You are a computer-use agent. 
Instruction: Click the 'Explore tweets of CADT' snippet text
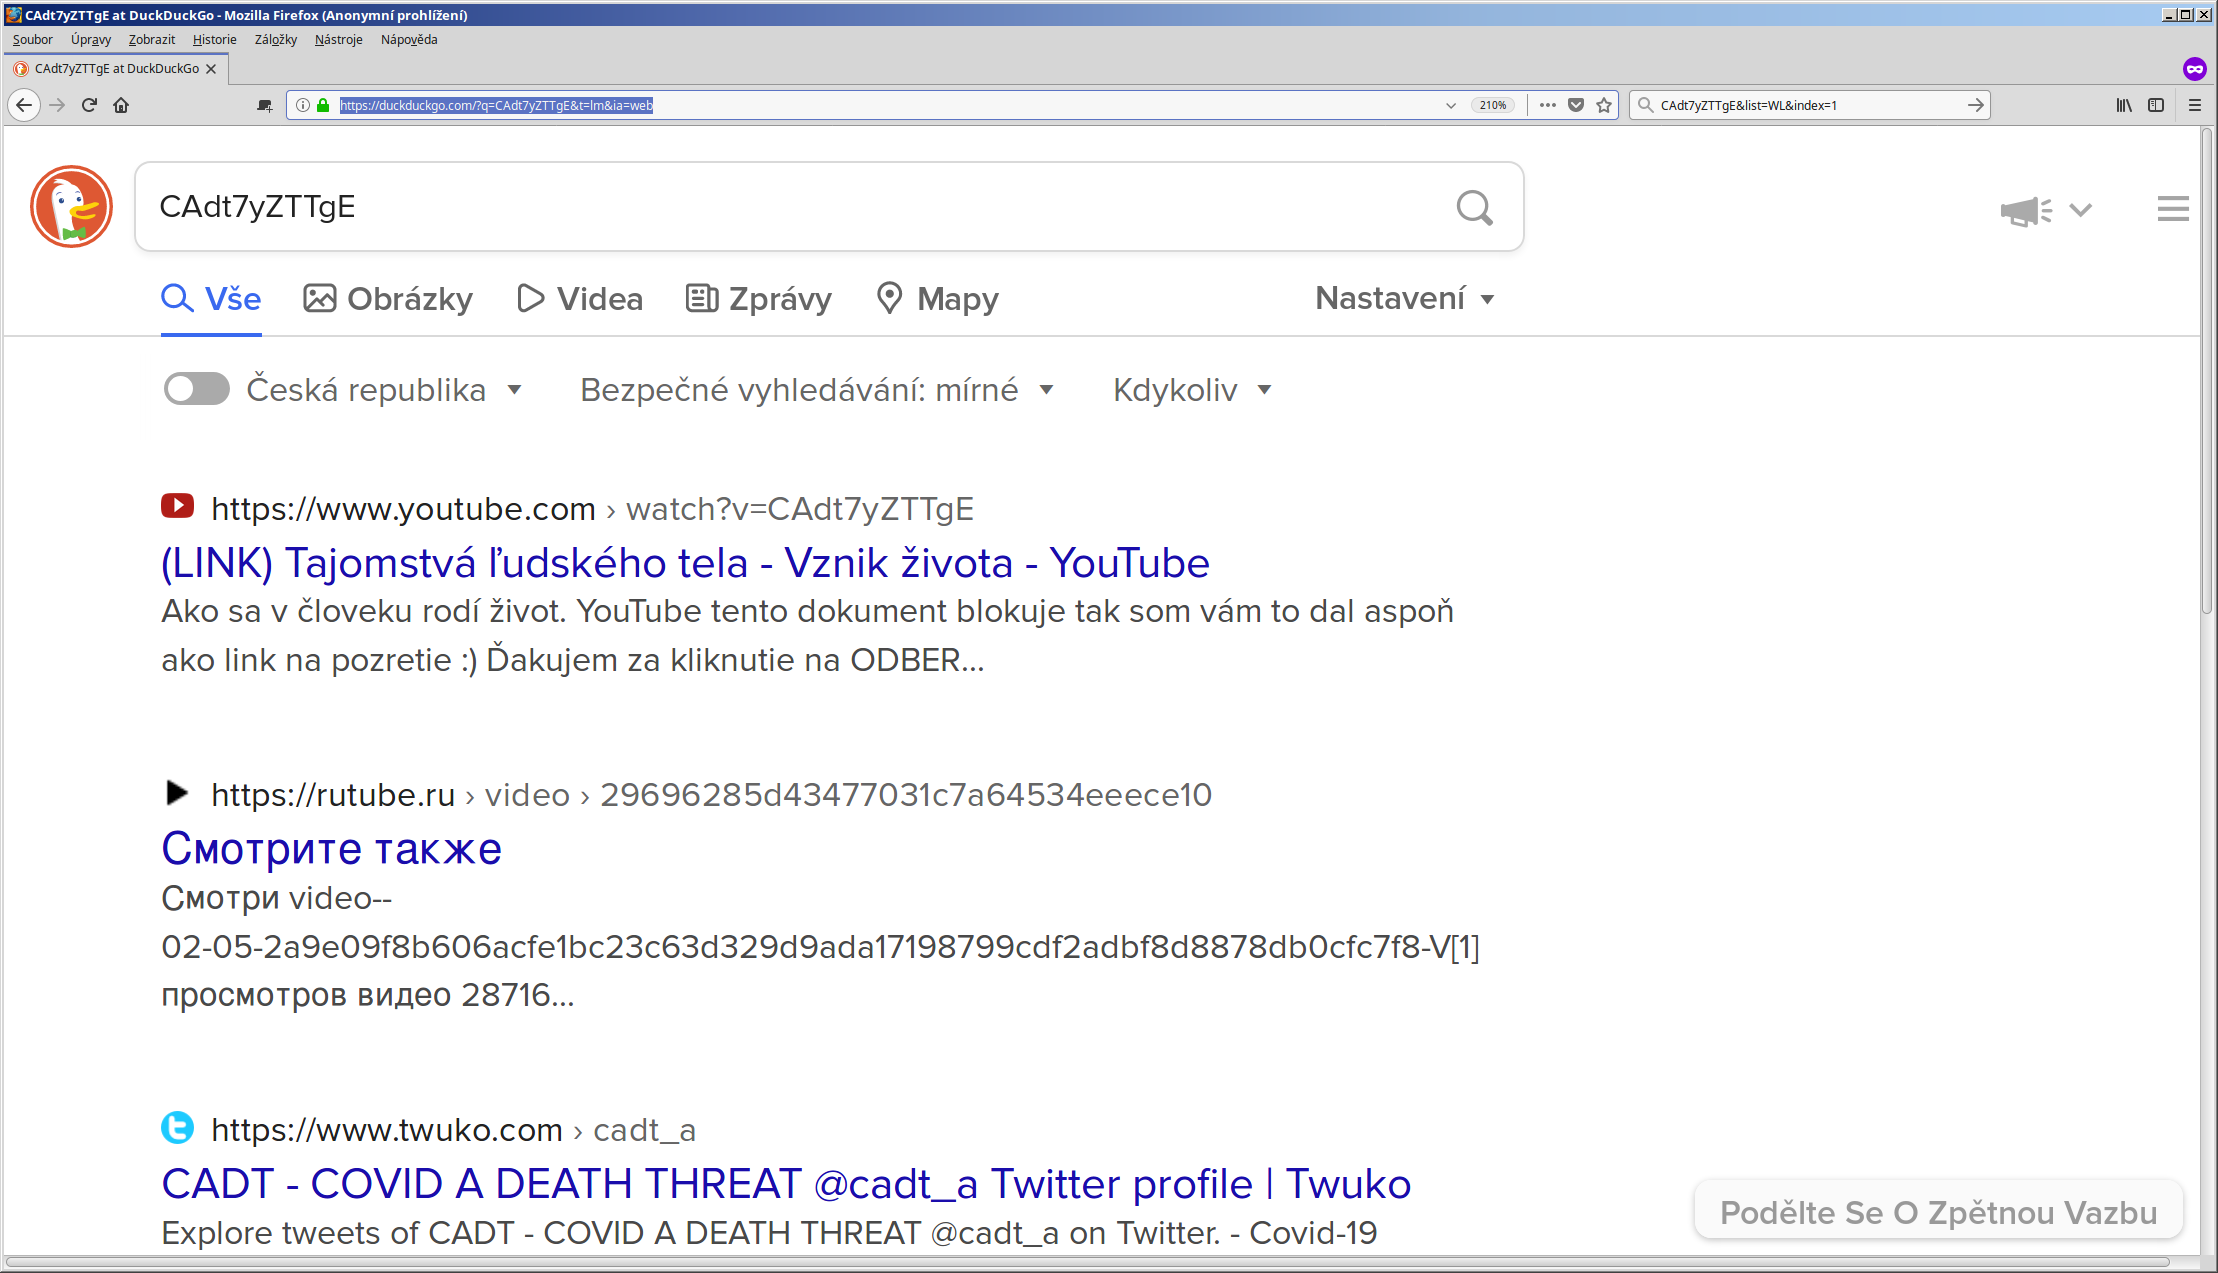(769, 1233)
